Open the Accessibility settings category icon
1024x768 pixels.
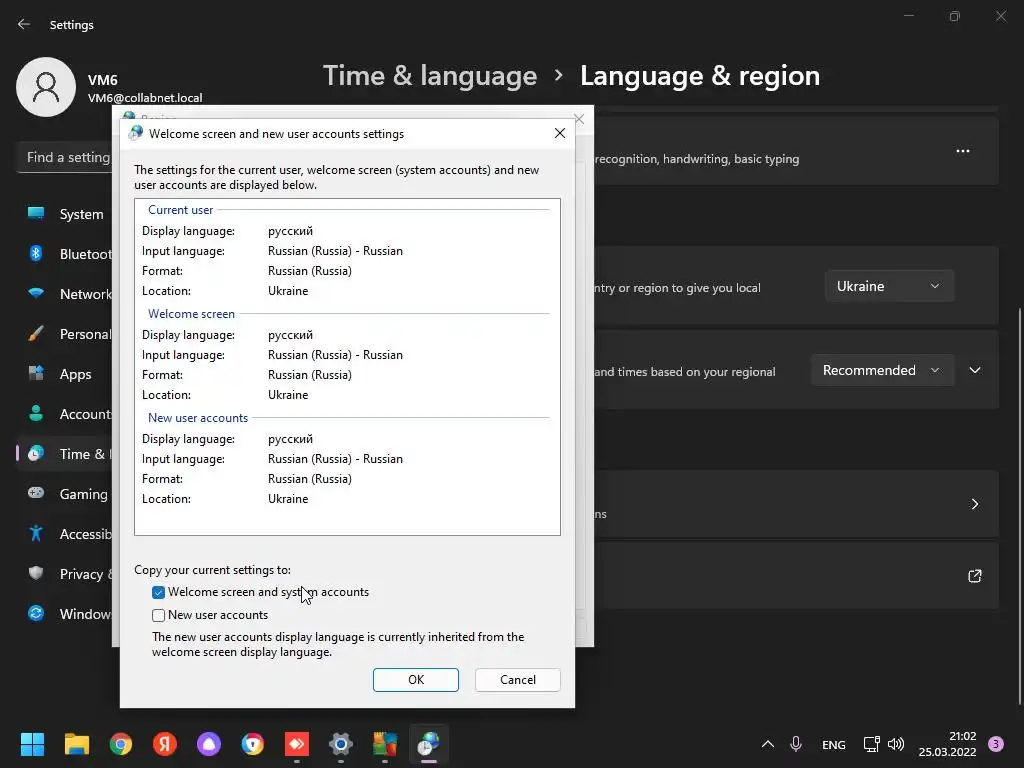[x=36, y=534]
